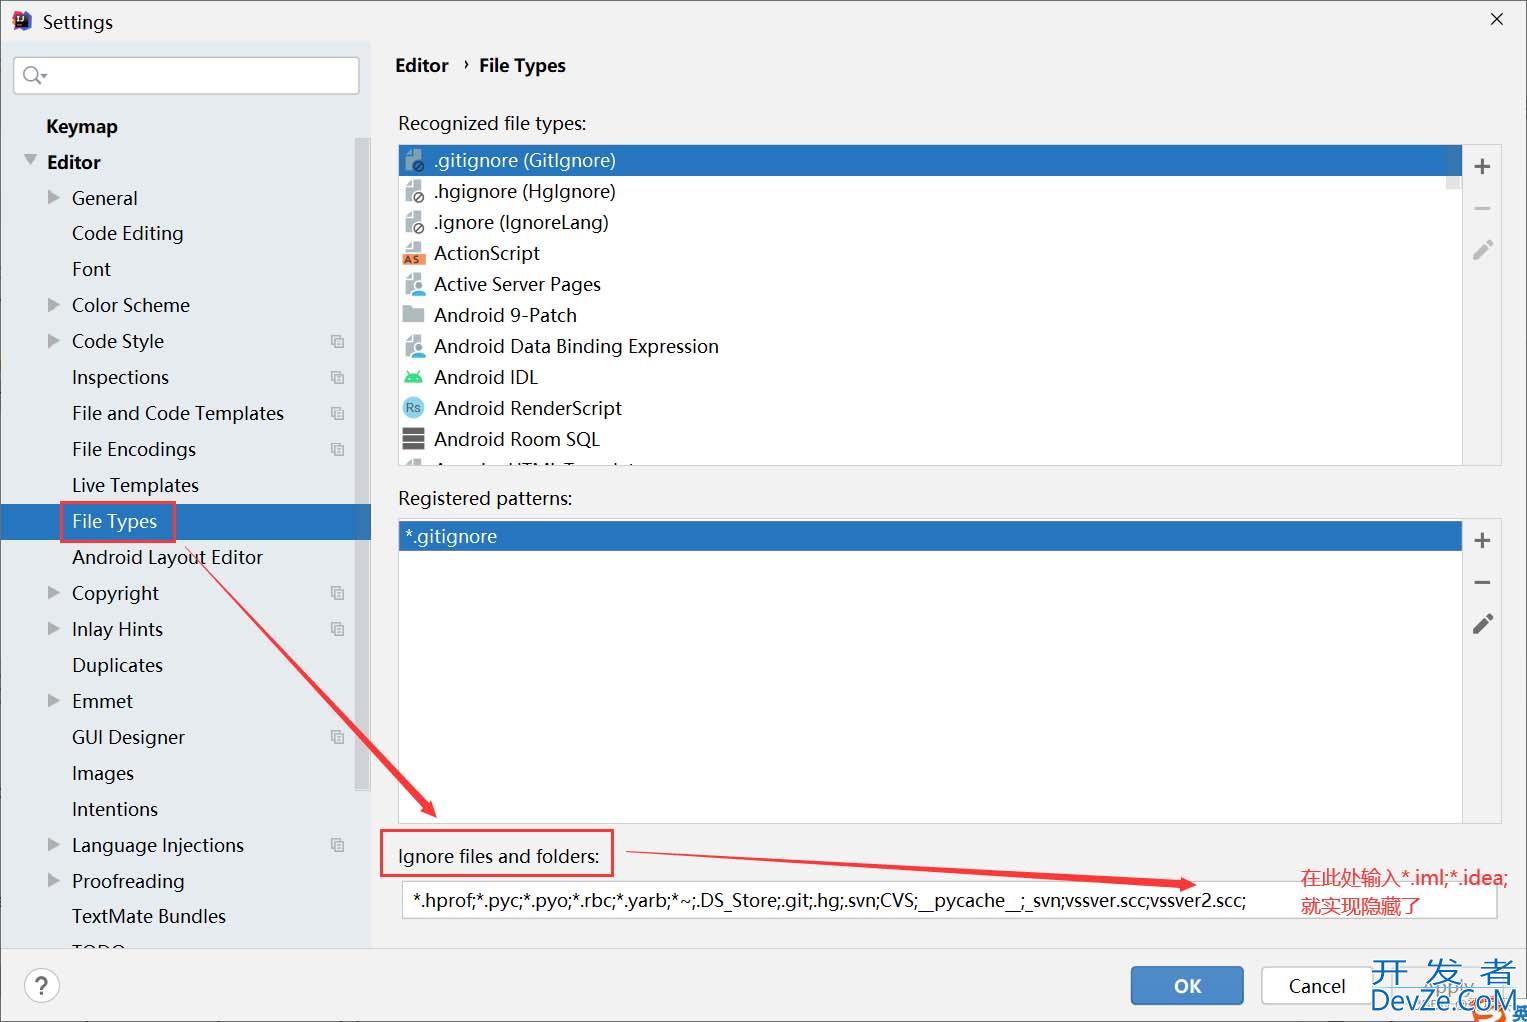Screen dimensions: 1527x1022
Task: Click the copy icon beside File Encodings
Action: pyautogui.click(x=337, y=450)
